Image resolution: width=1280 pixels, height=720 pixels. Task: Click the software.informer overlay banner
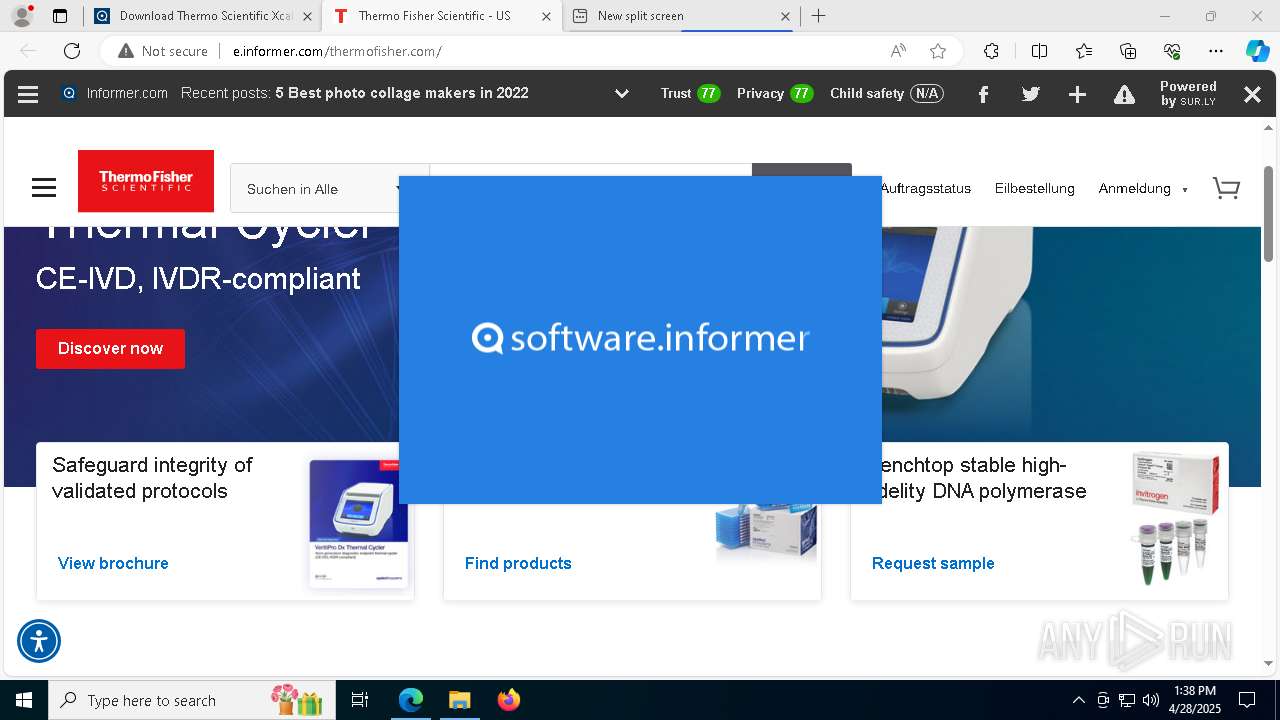(640, 339)
